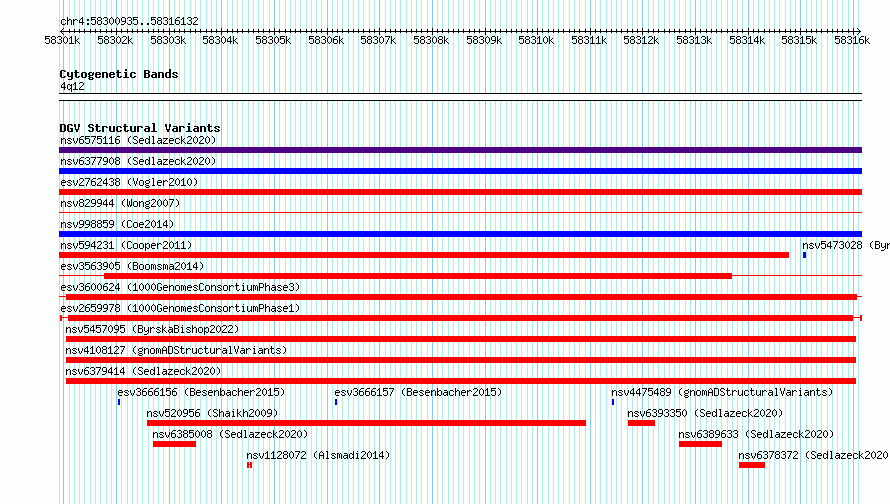Open the nsv594231 (Cooper2011) label

126,245
